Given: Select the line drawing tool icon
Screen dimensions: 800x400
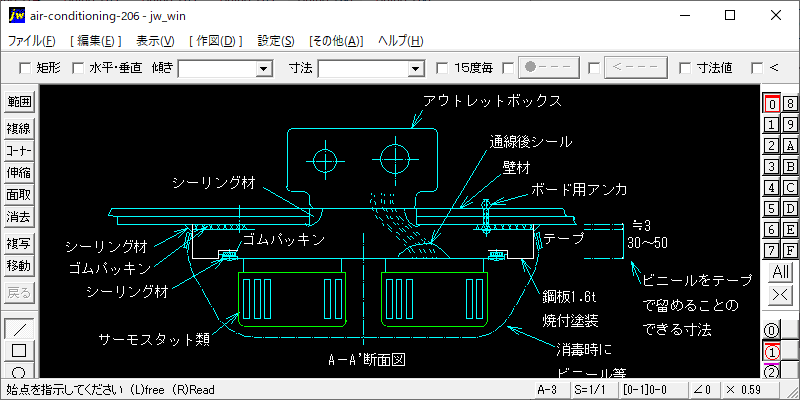Looking at the screenshot, I should (19, 329).
